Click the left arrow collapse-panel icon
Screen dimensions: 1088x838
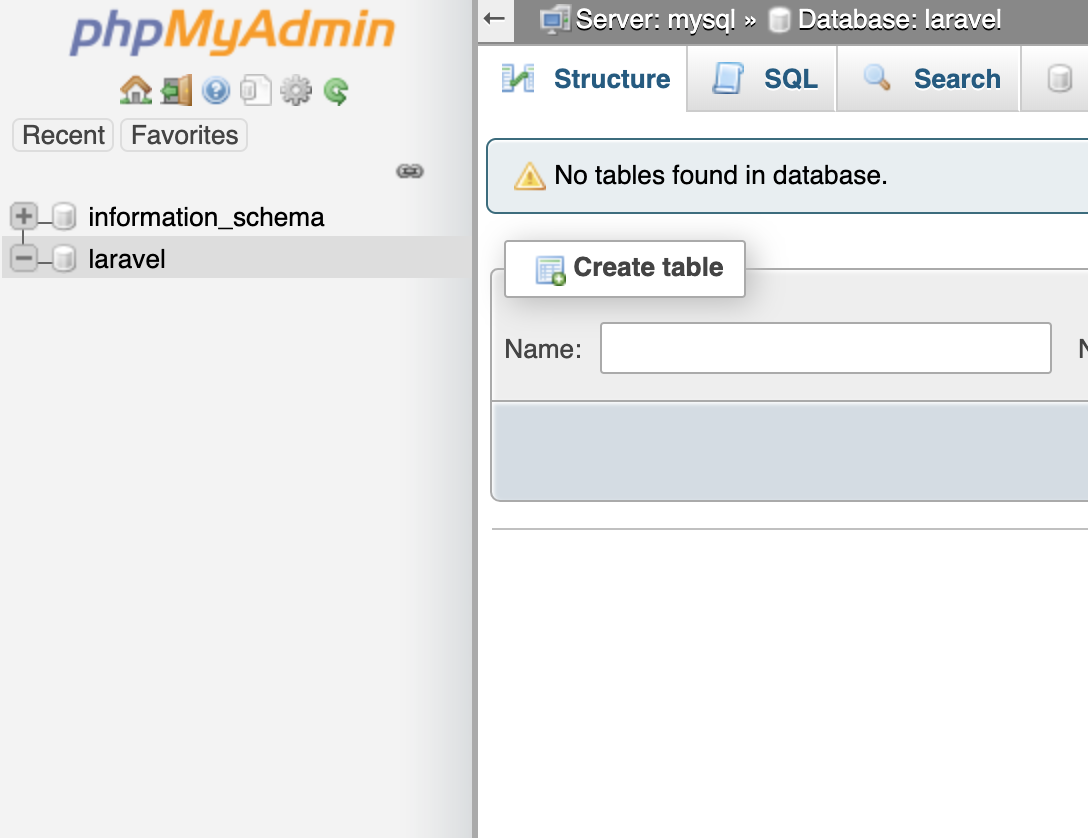pos(494,19)
